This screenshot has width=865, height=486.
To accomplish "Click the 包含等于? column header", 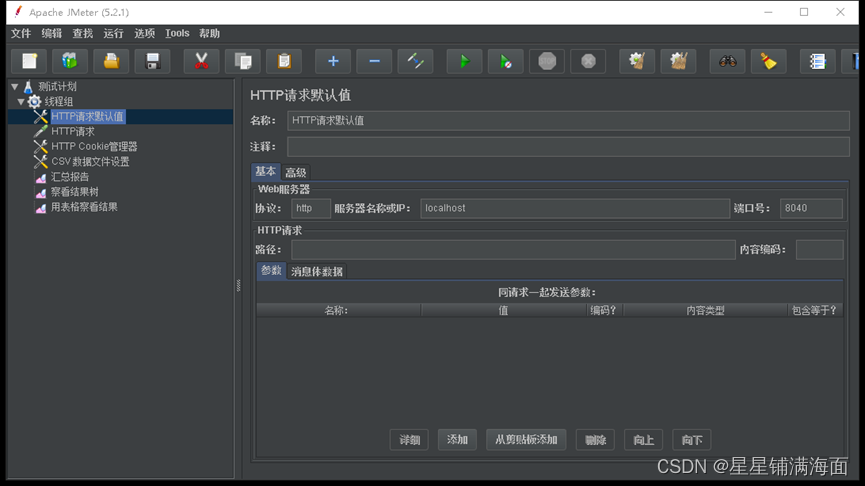I will 815,311.
